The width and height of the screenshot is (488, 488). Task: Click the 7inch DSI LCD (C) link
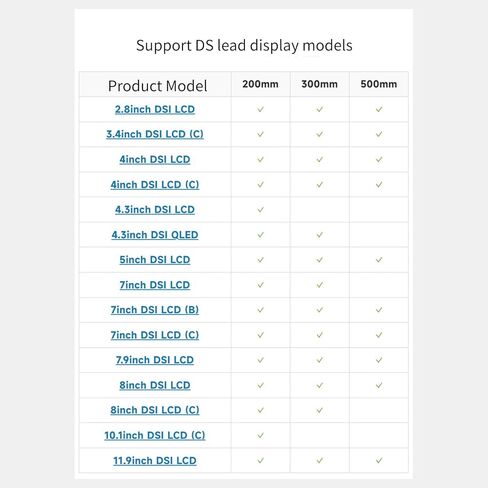coord(155,335)
